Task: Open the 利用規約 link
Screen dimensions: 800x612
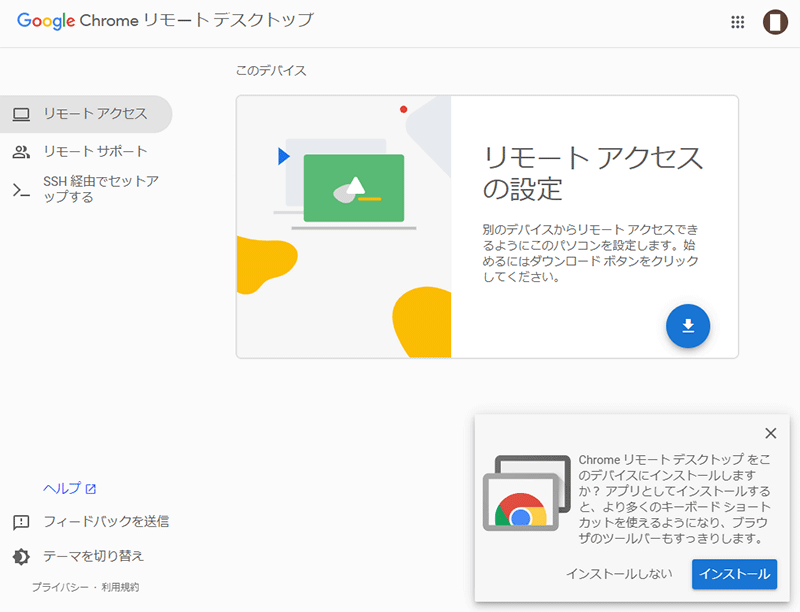Action: click(120, 587)
